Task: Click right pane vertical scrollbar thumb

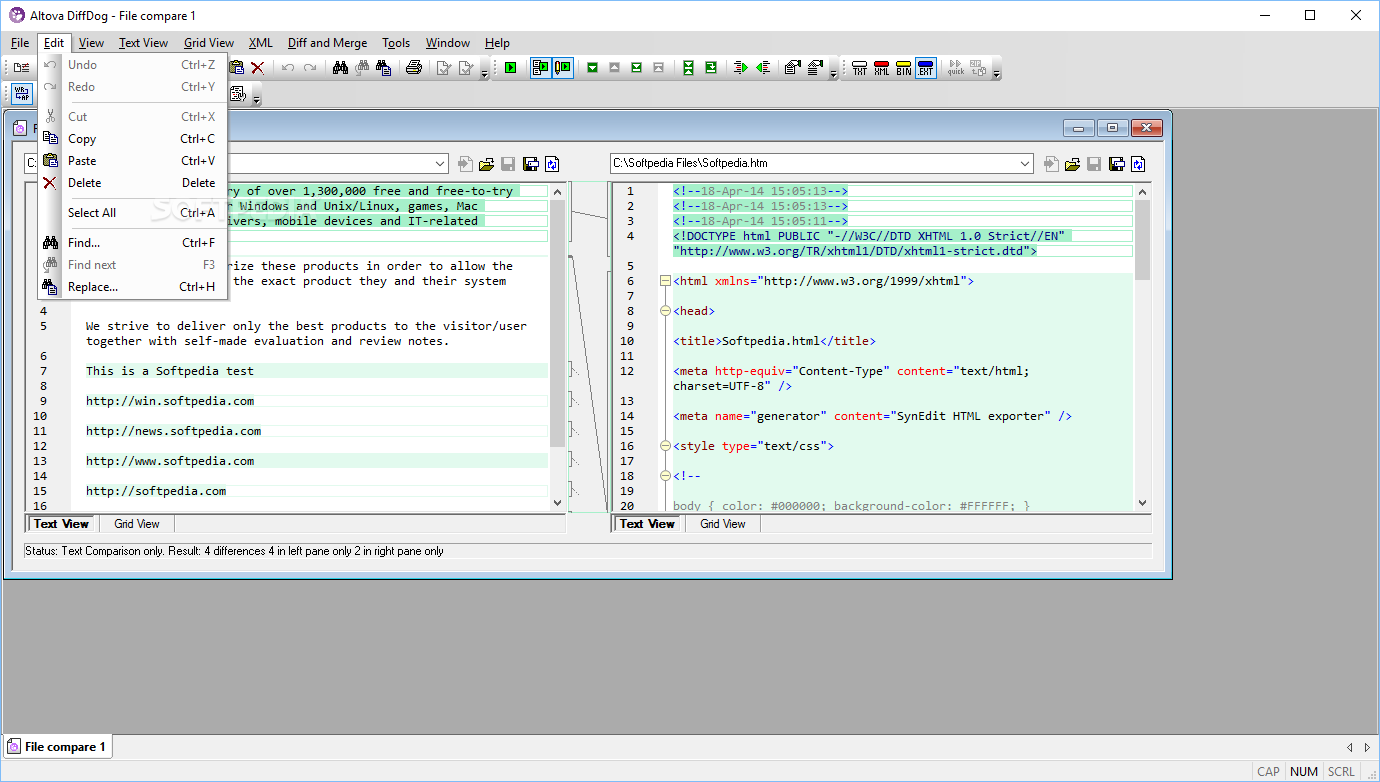Action: tap(1142, 240)
